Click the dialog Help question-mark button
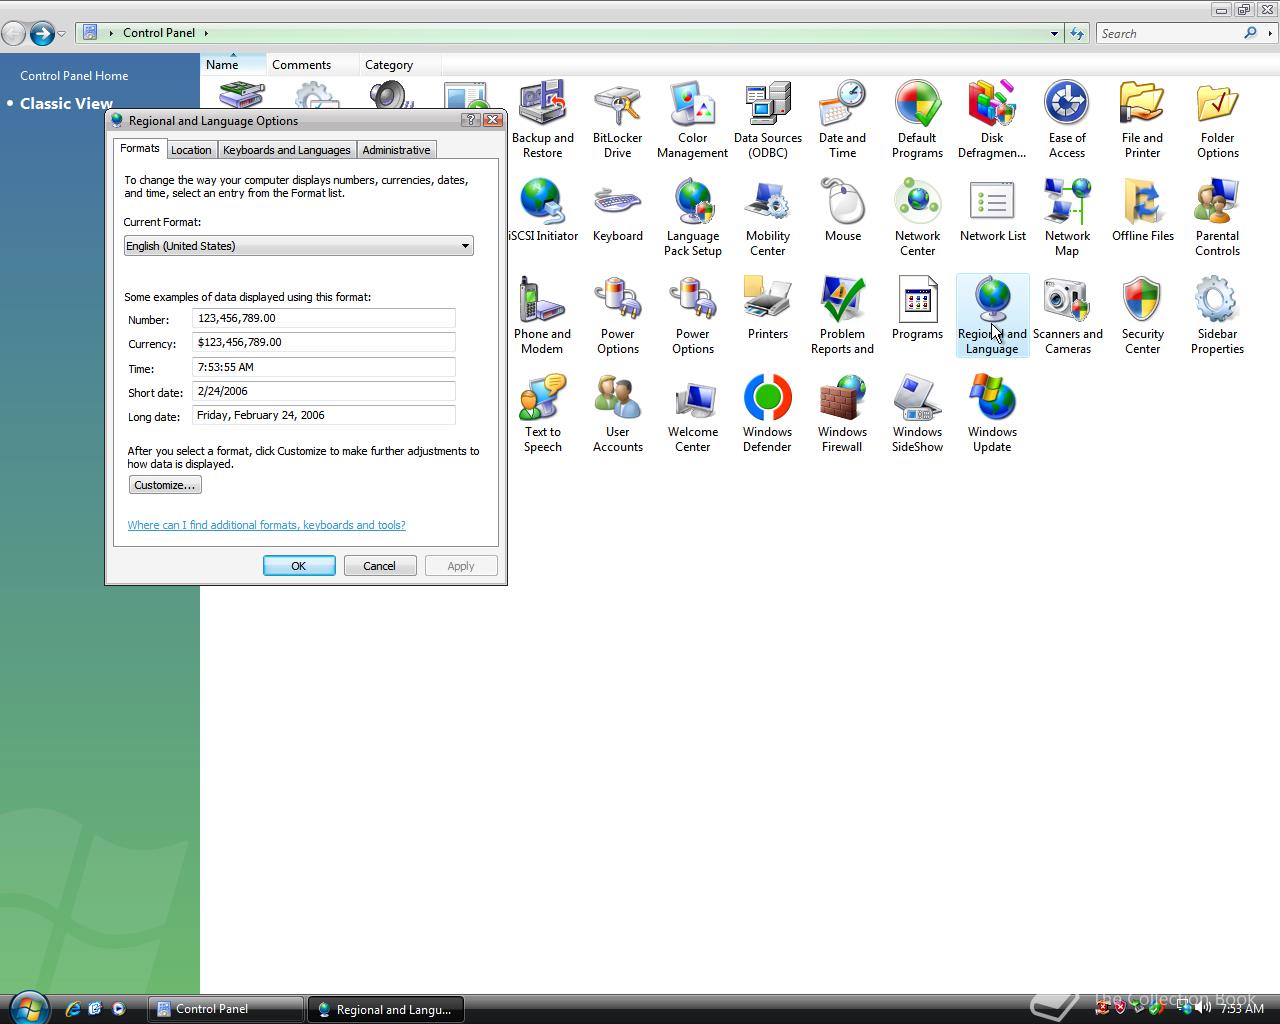Viewport: 1280px width, 1024px height. (471, 120)
